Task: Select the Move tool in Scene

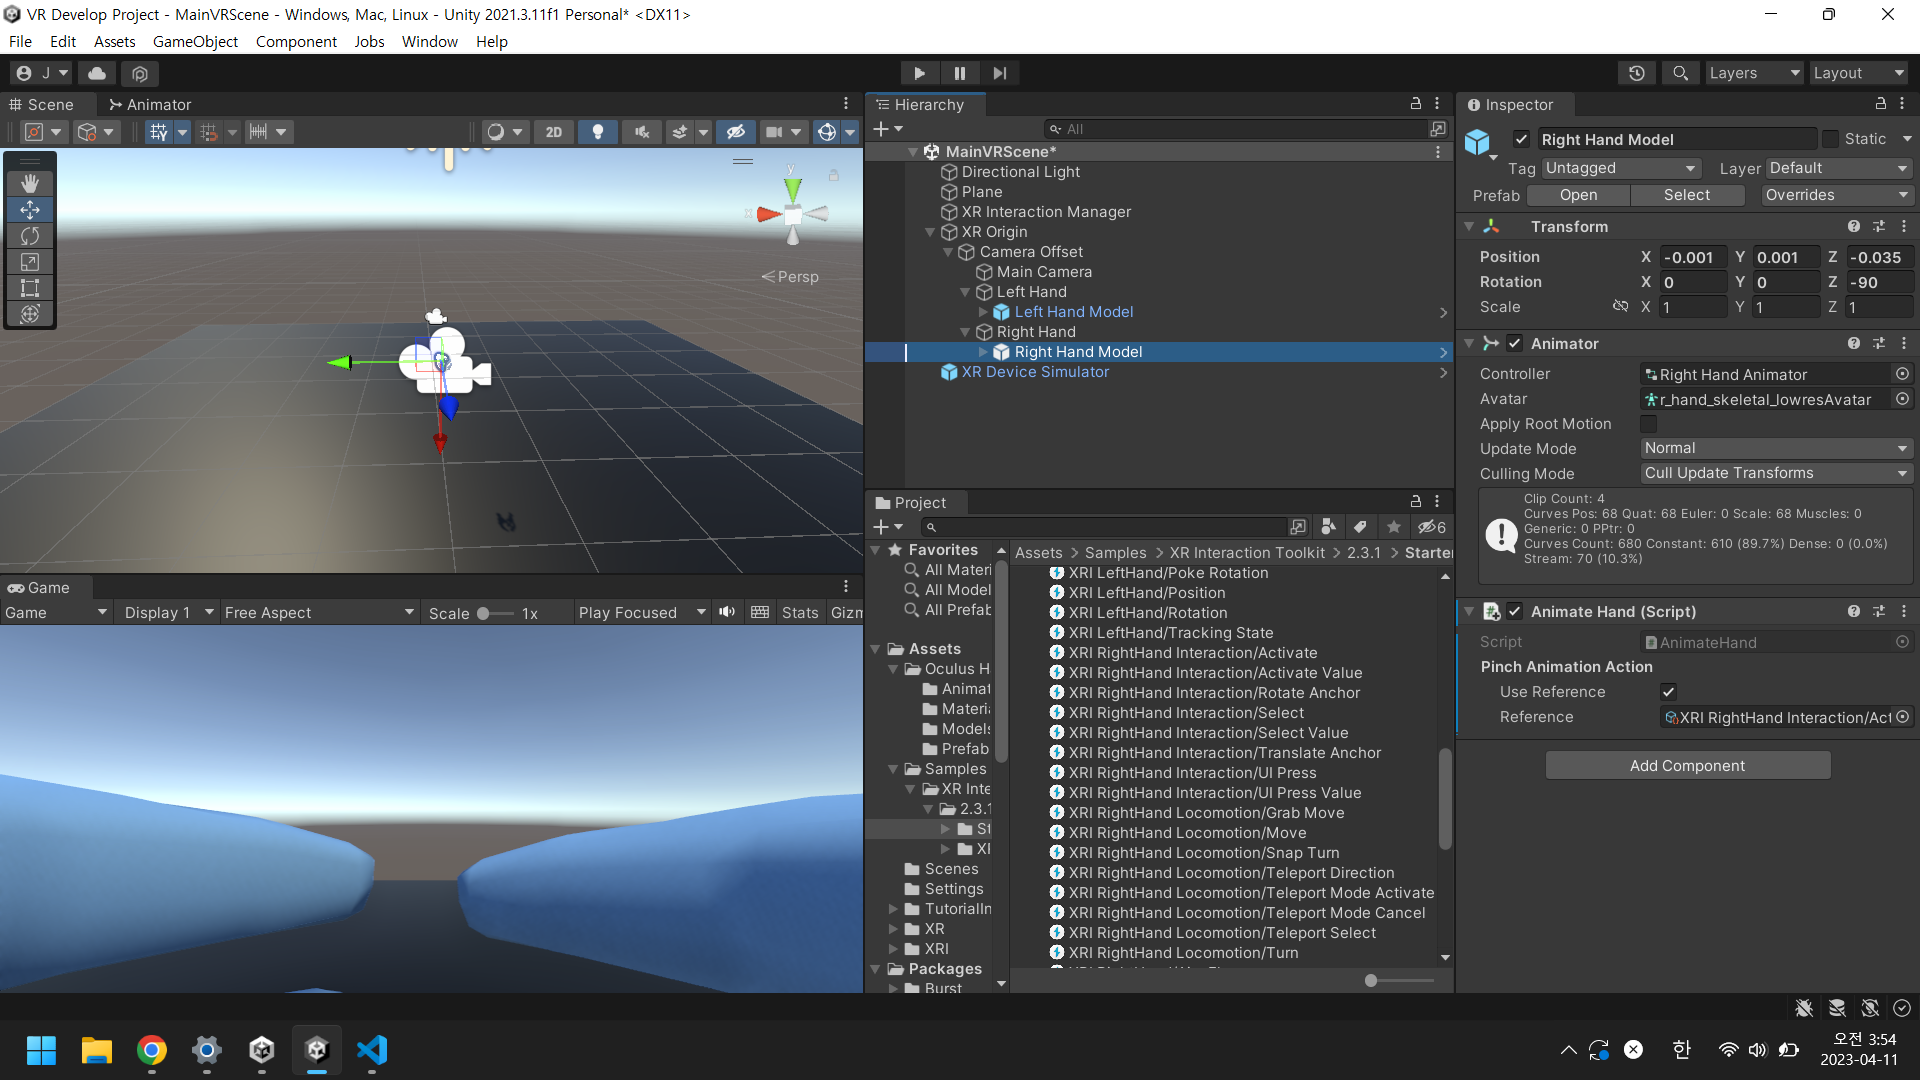Action: coord(30,210)
